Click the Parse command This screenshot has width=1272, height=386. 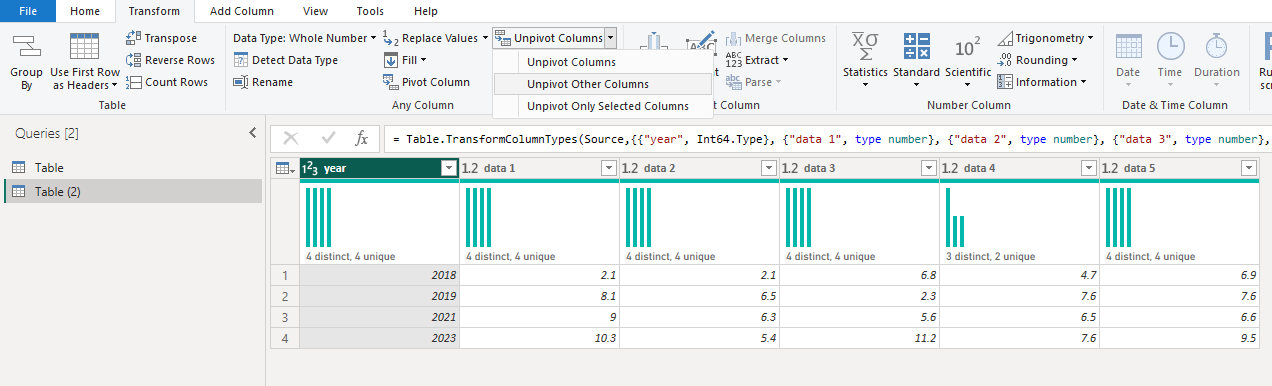[x=754, y=82]
